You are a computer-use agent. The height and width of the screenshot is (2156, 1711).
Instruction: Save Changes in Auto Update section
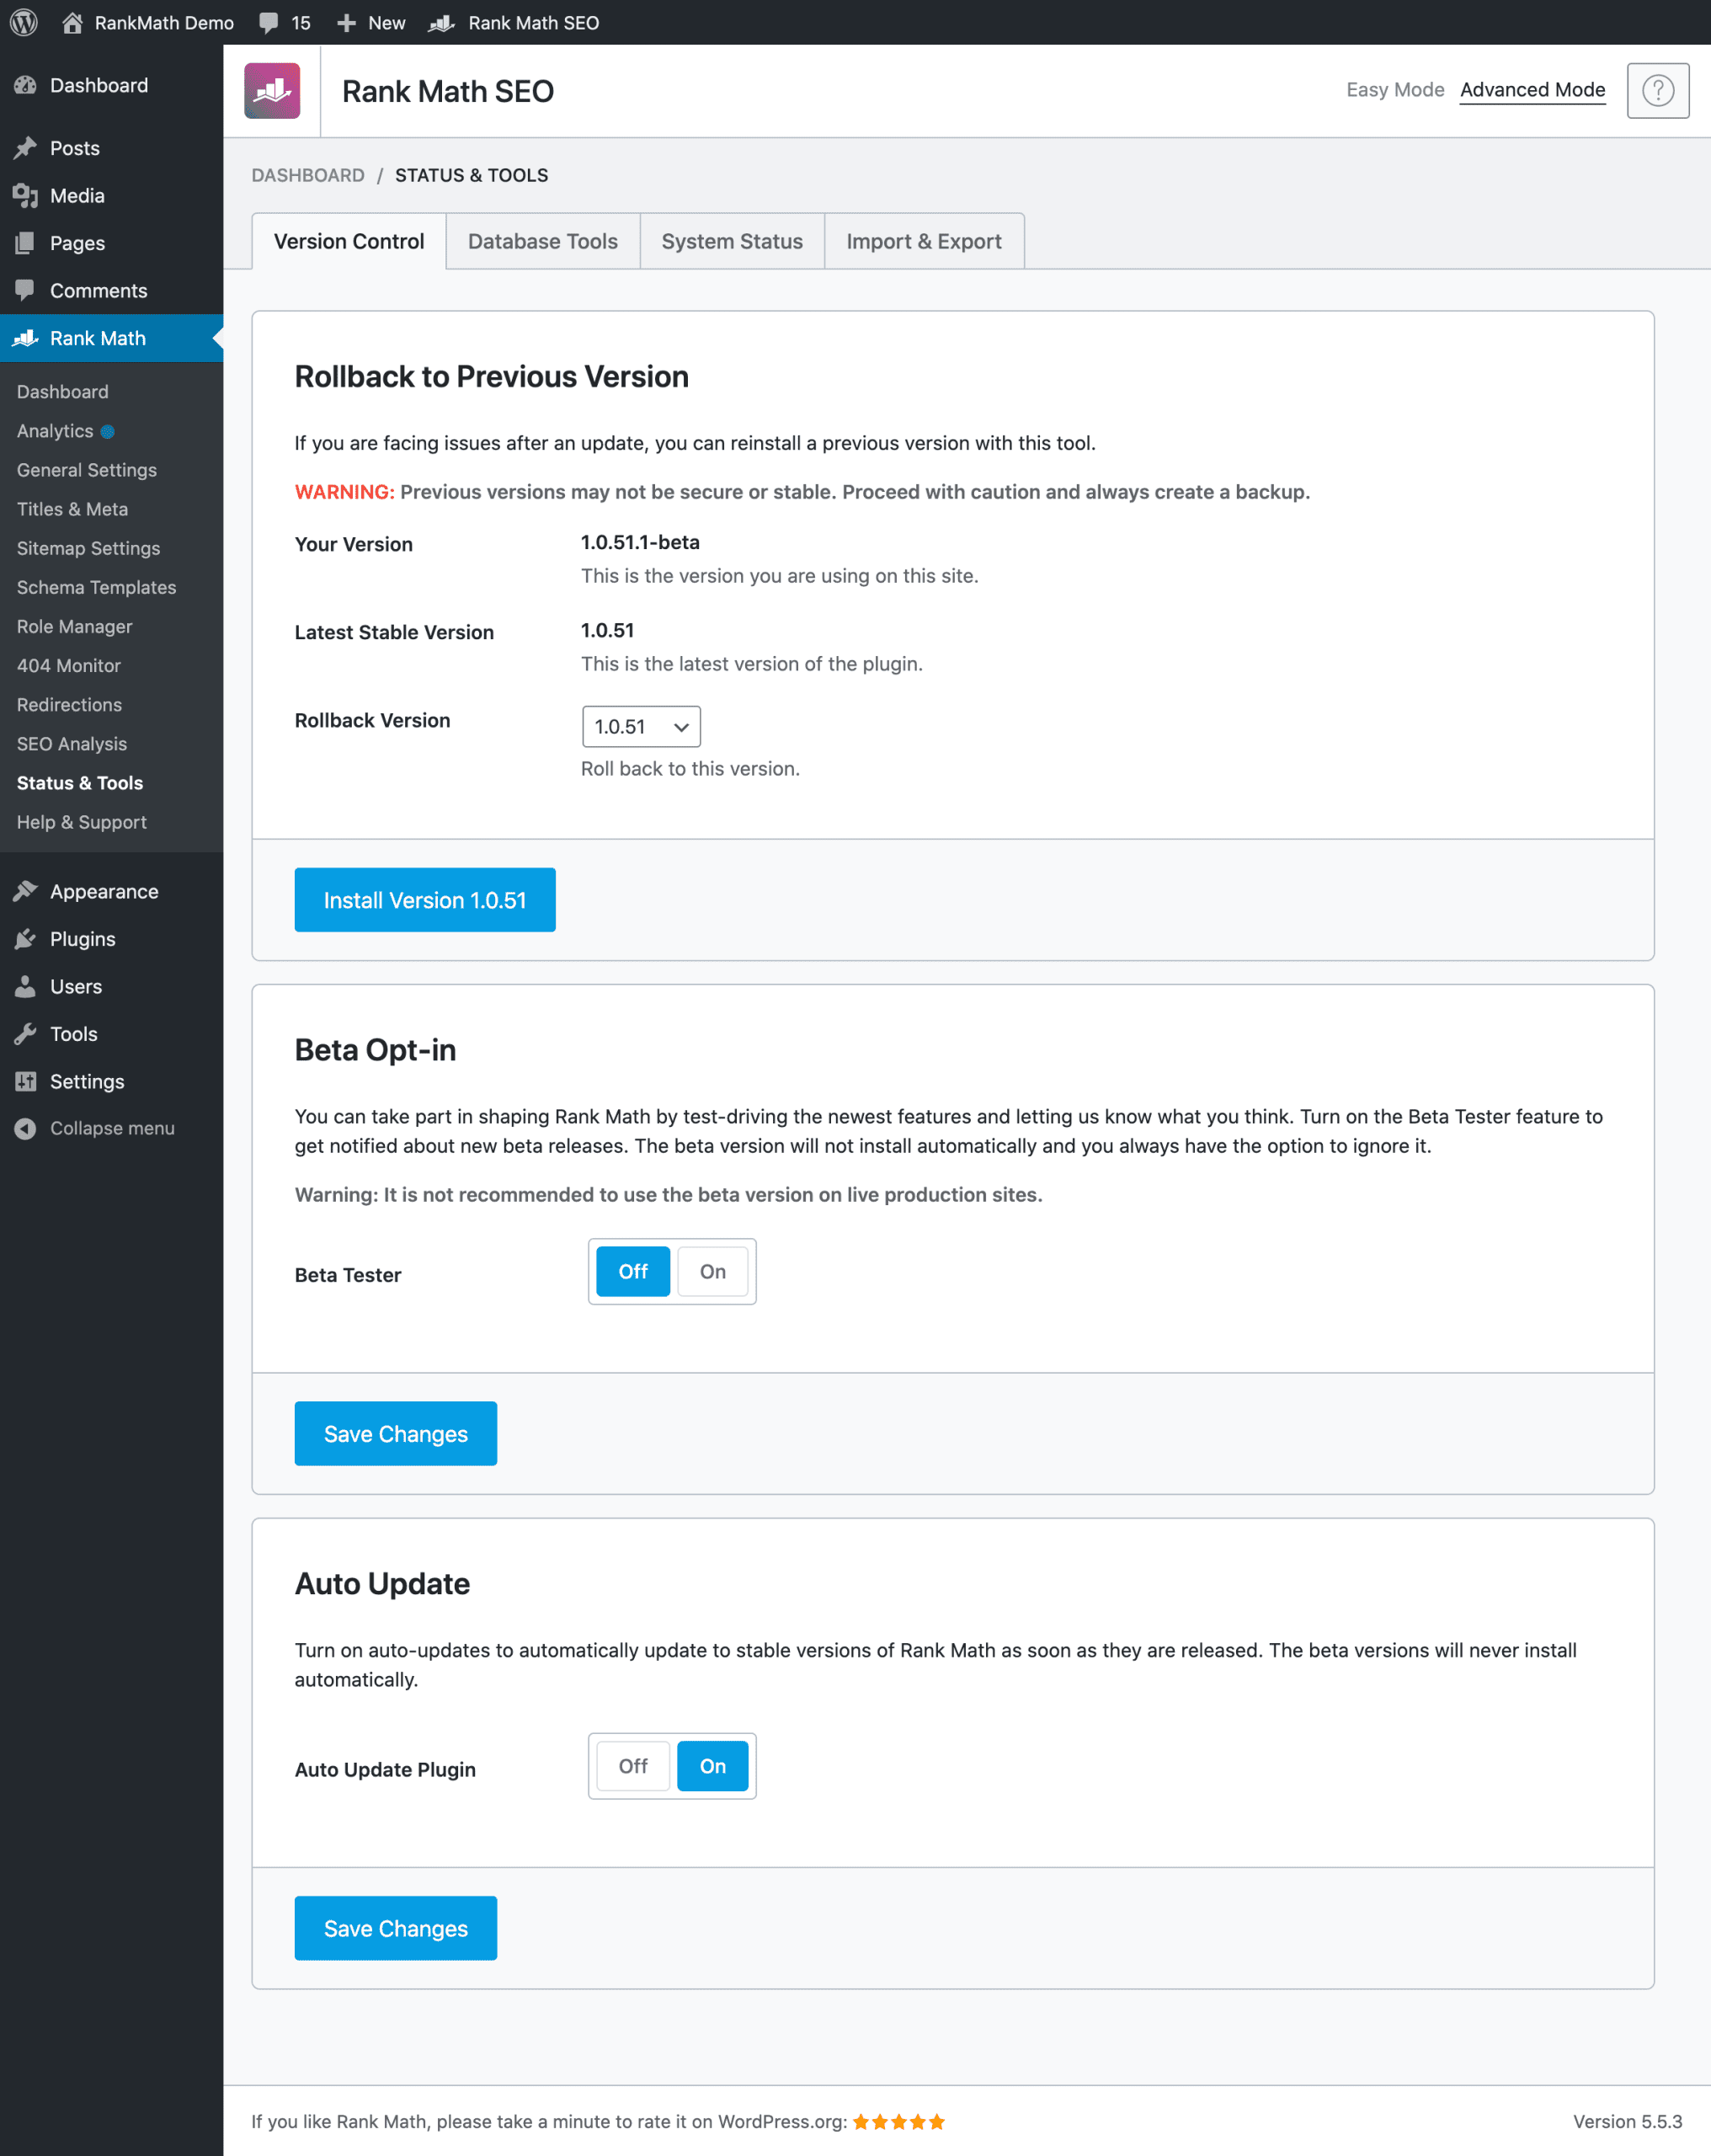coord(396,1928)
